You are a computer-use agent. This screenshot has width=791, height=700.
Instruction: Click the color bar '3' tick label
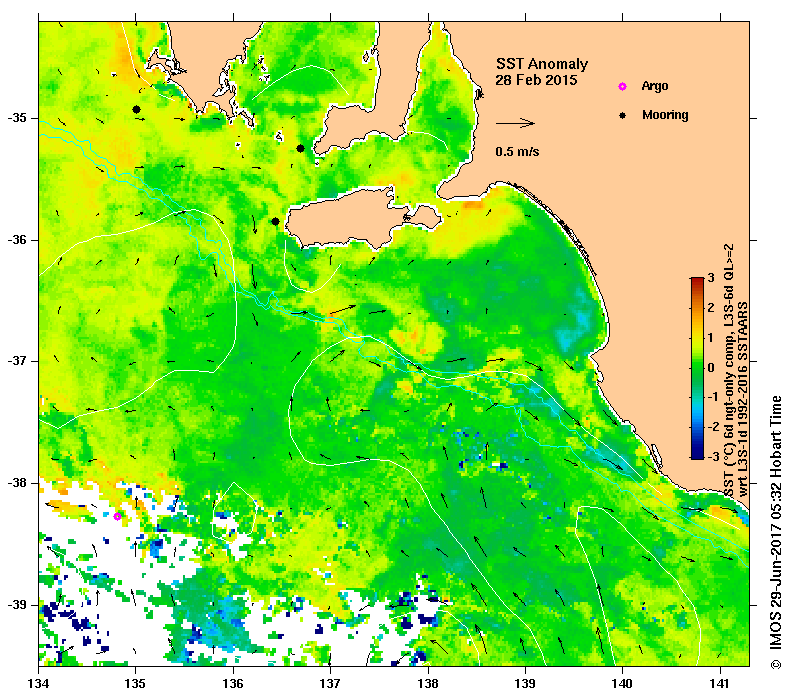[x=711, y=278]
